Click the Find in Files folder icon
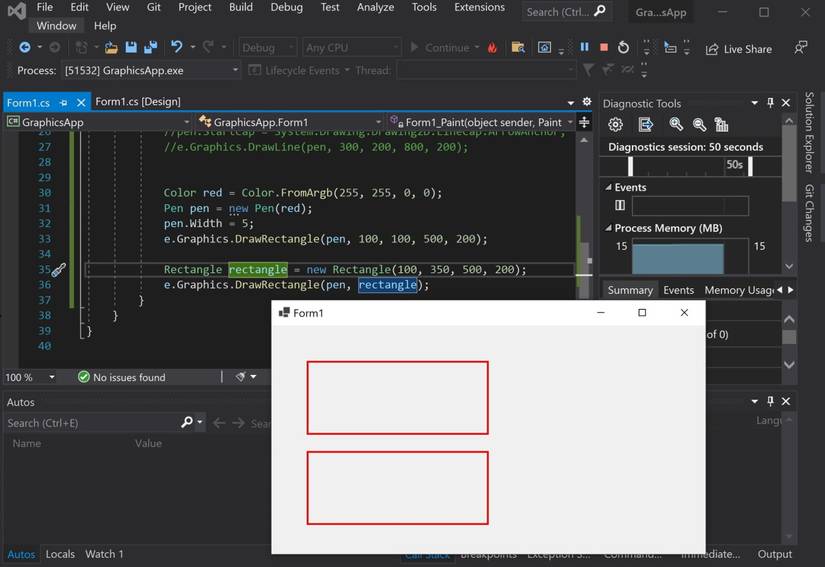The width and height of the screenshot is (825, 567). (518, 48)
